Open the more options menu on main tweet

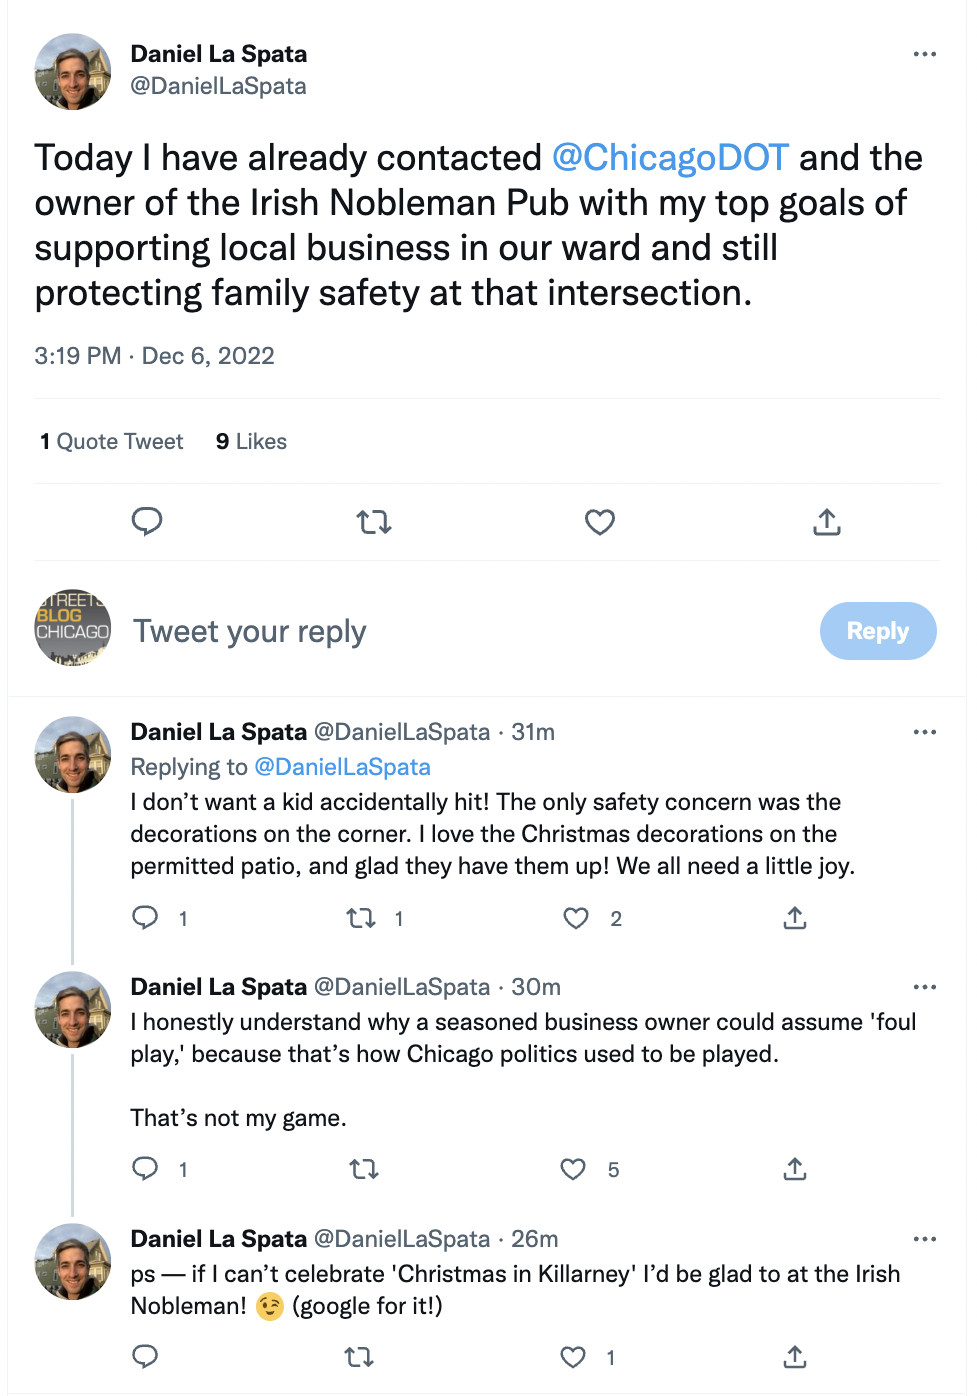[925, 54]
